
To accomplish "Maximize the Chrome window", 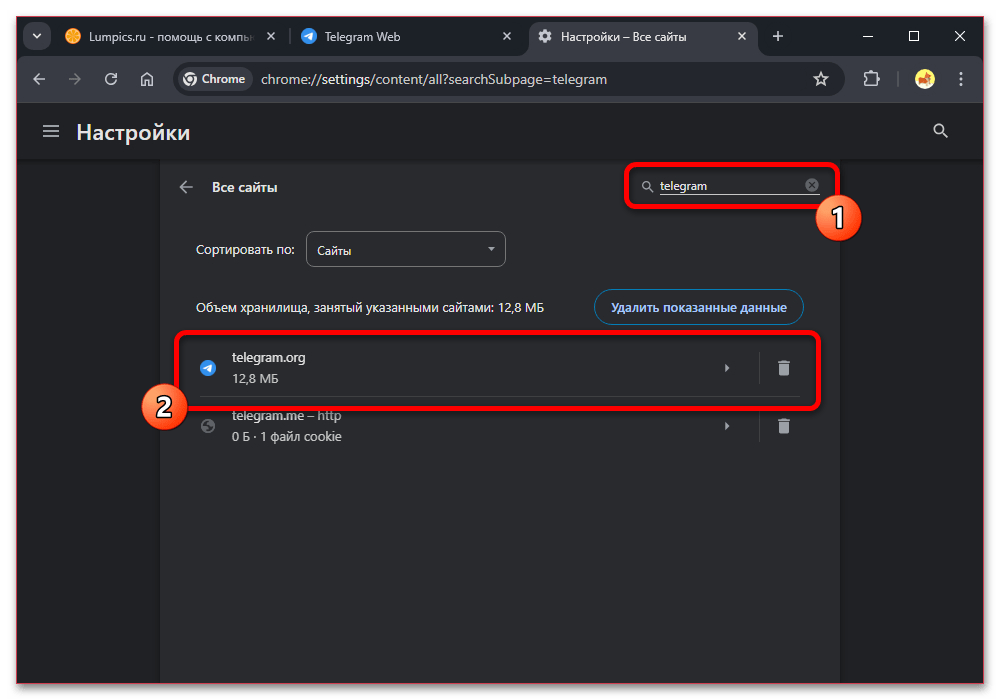I will (x=913, y=36).
